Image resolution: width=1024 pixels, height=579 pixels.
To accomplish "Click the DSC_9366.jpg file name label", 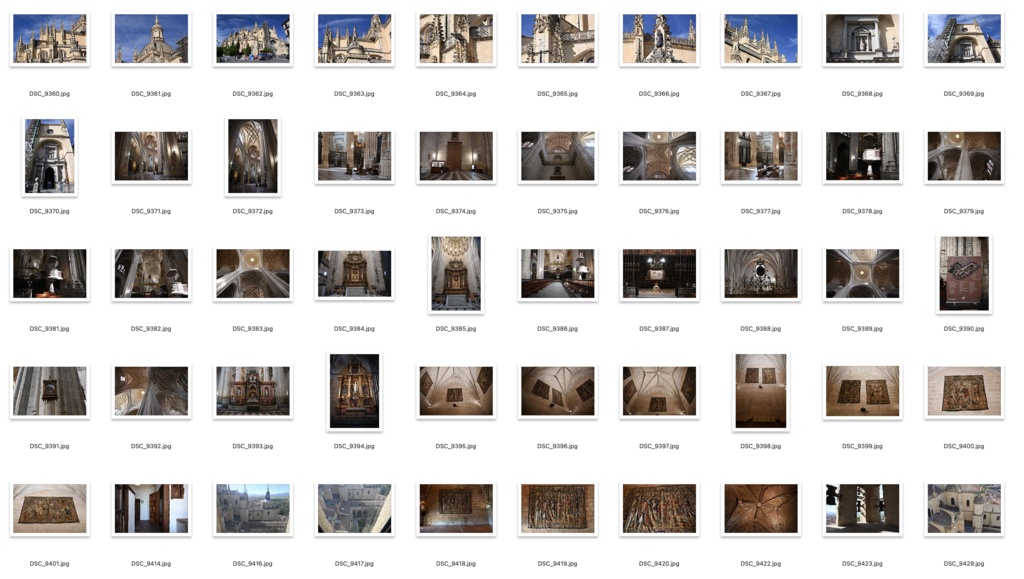I will (x=659, y=94).
